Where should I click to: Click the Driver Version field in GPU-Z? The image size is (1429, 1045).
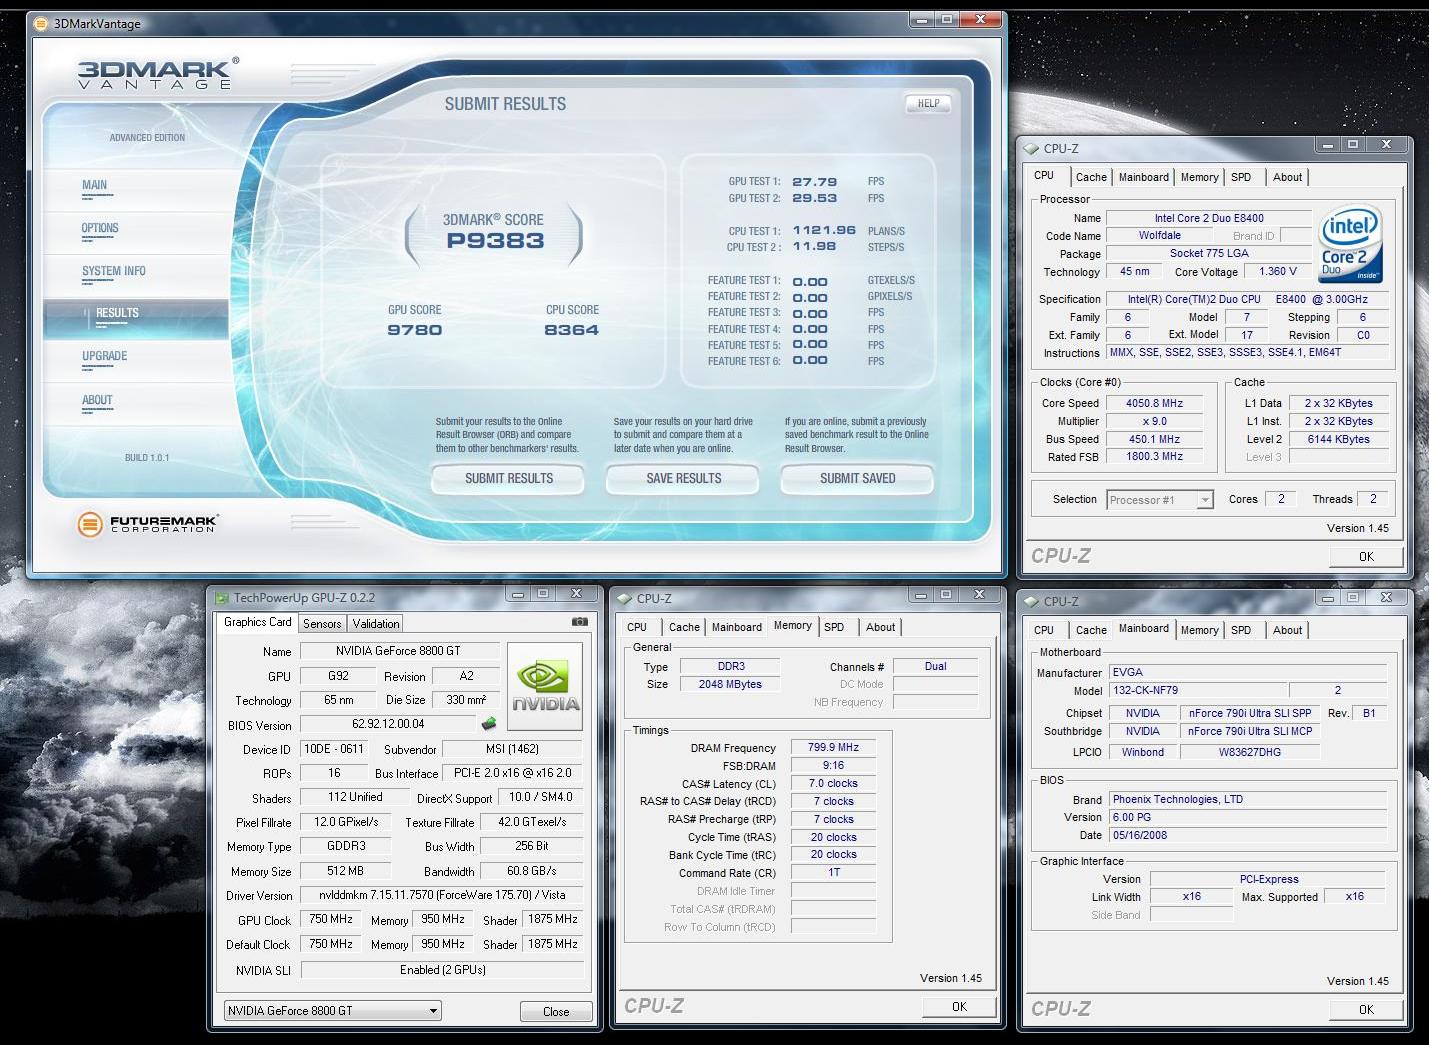click(x=442, y=895)
